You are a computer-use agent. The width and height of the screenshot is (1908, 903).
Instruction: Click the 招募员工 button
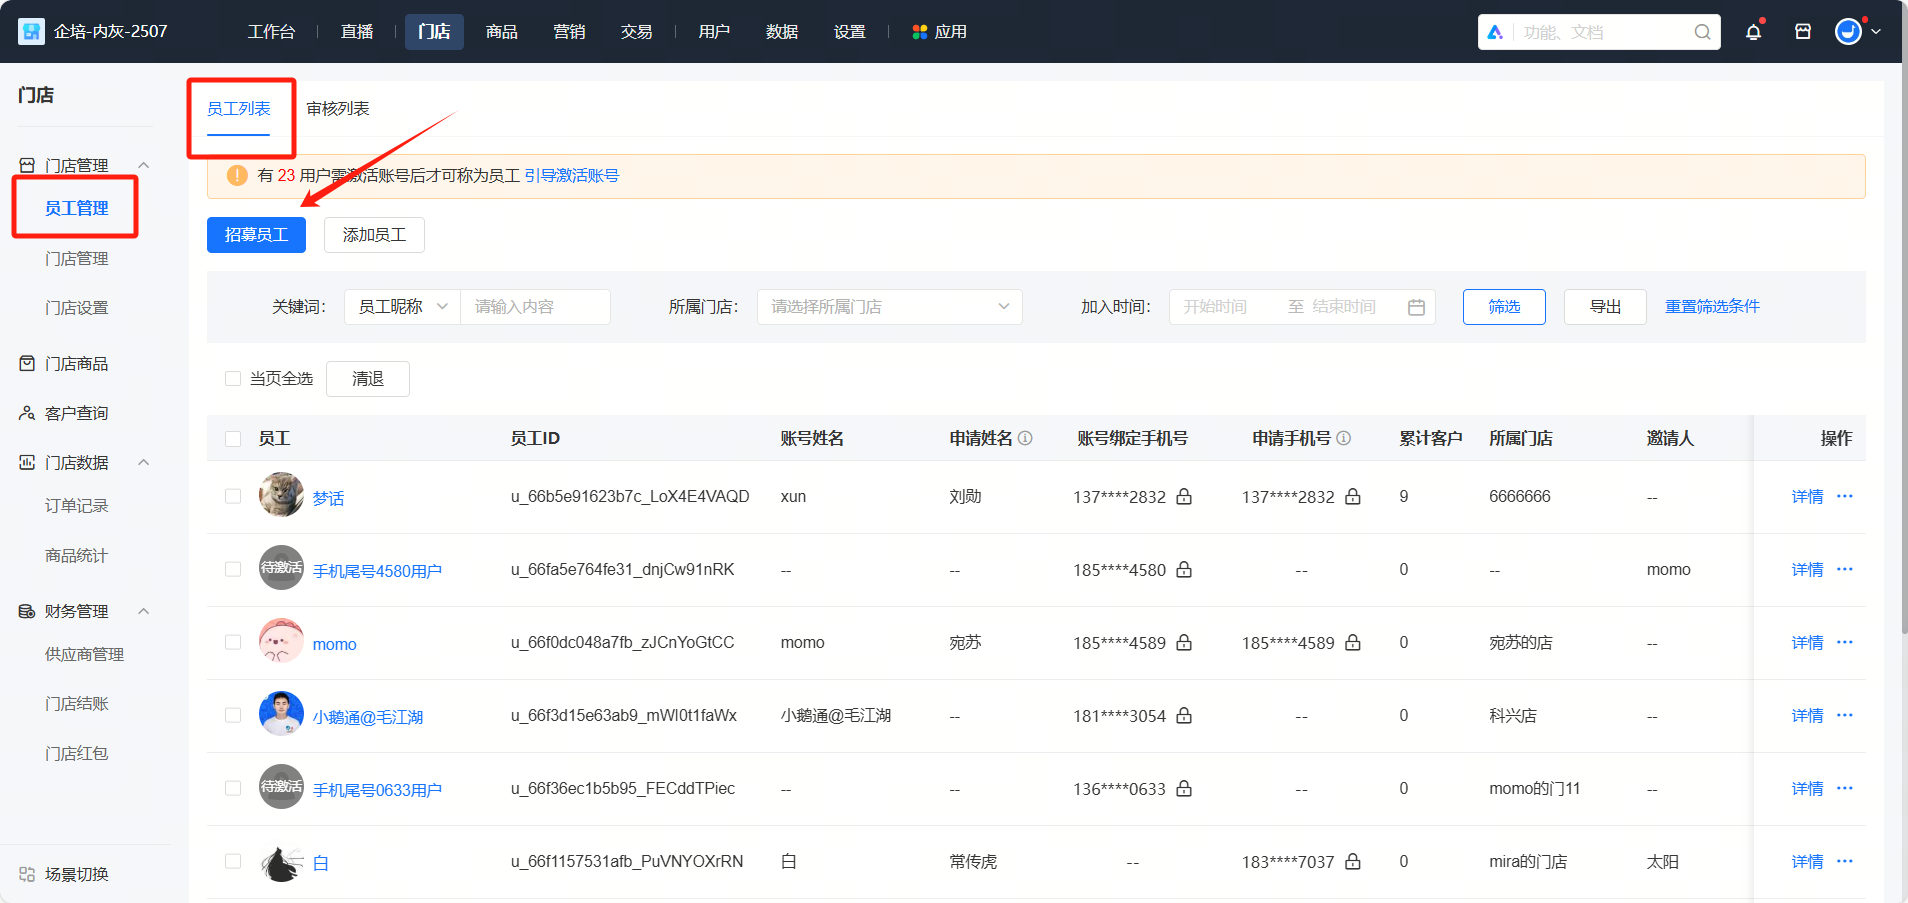coord(256,235)
